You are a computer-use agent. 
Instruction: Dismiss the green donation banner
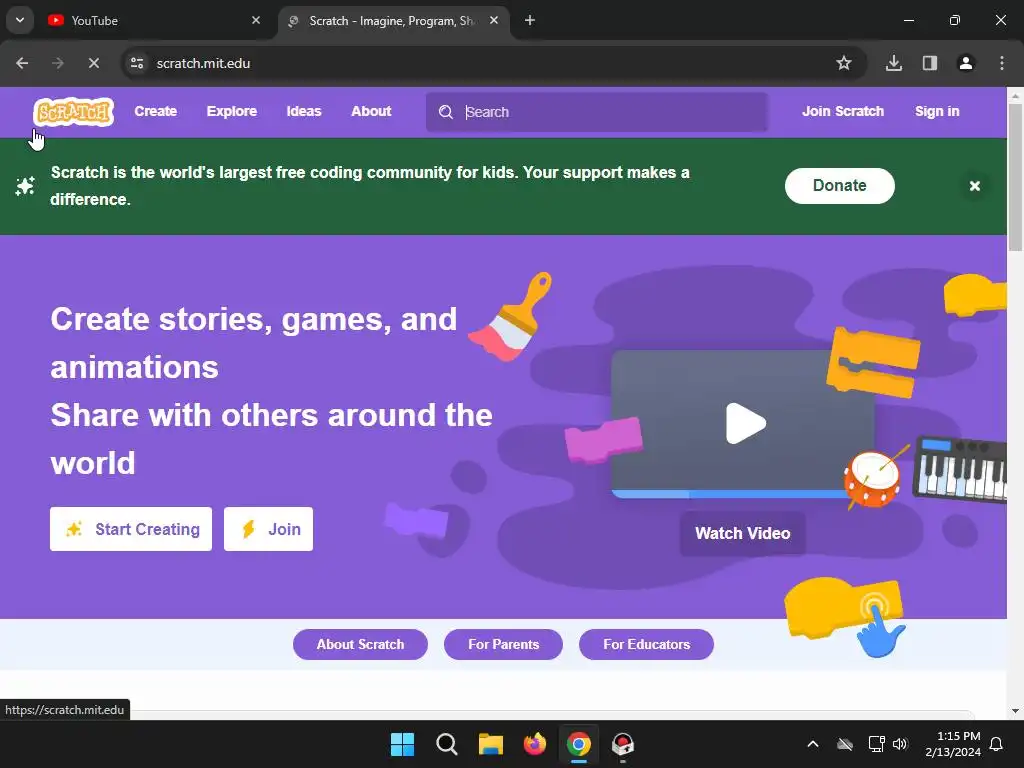click(x=974, y=186)
